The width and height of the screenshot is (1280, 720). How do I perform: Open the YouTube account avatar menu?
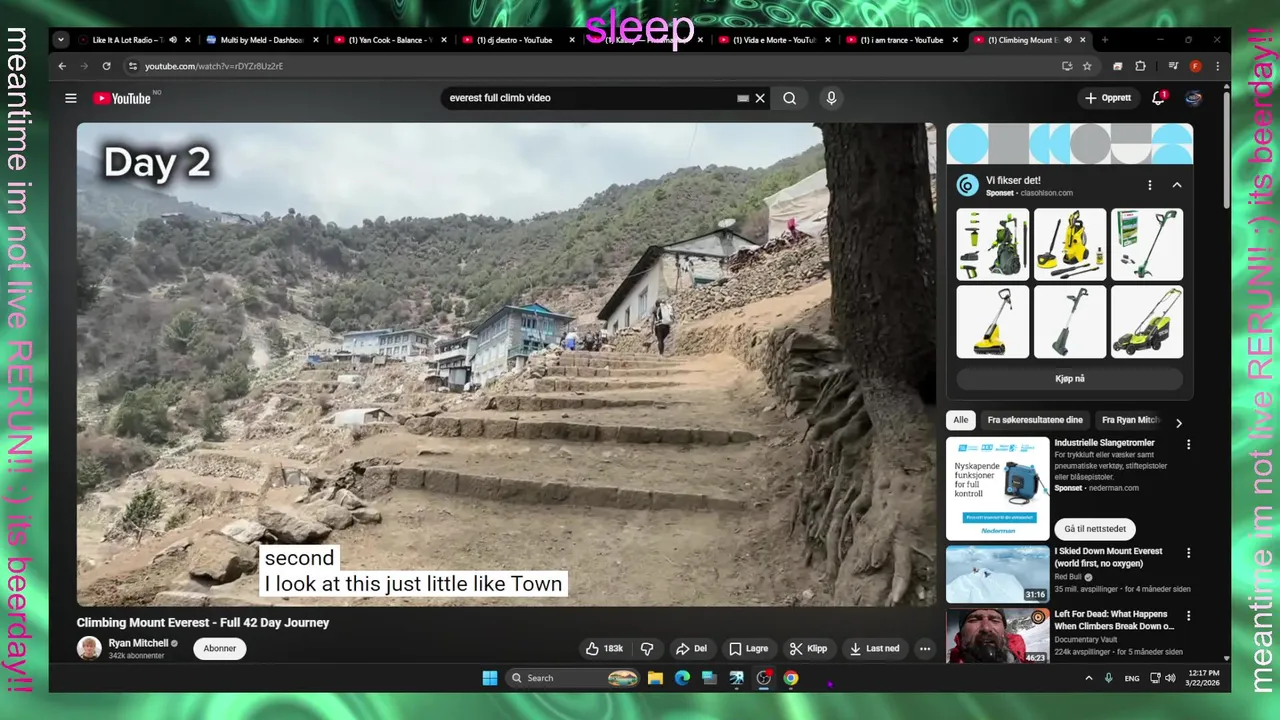(1193, 98)
